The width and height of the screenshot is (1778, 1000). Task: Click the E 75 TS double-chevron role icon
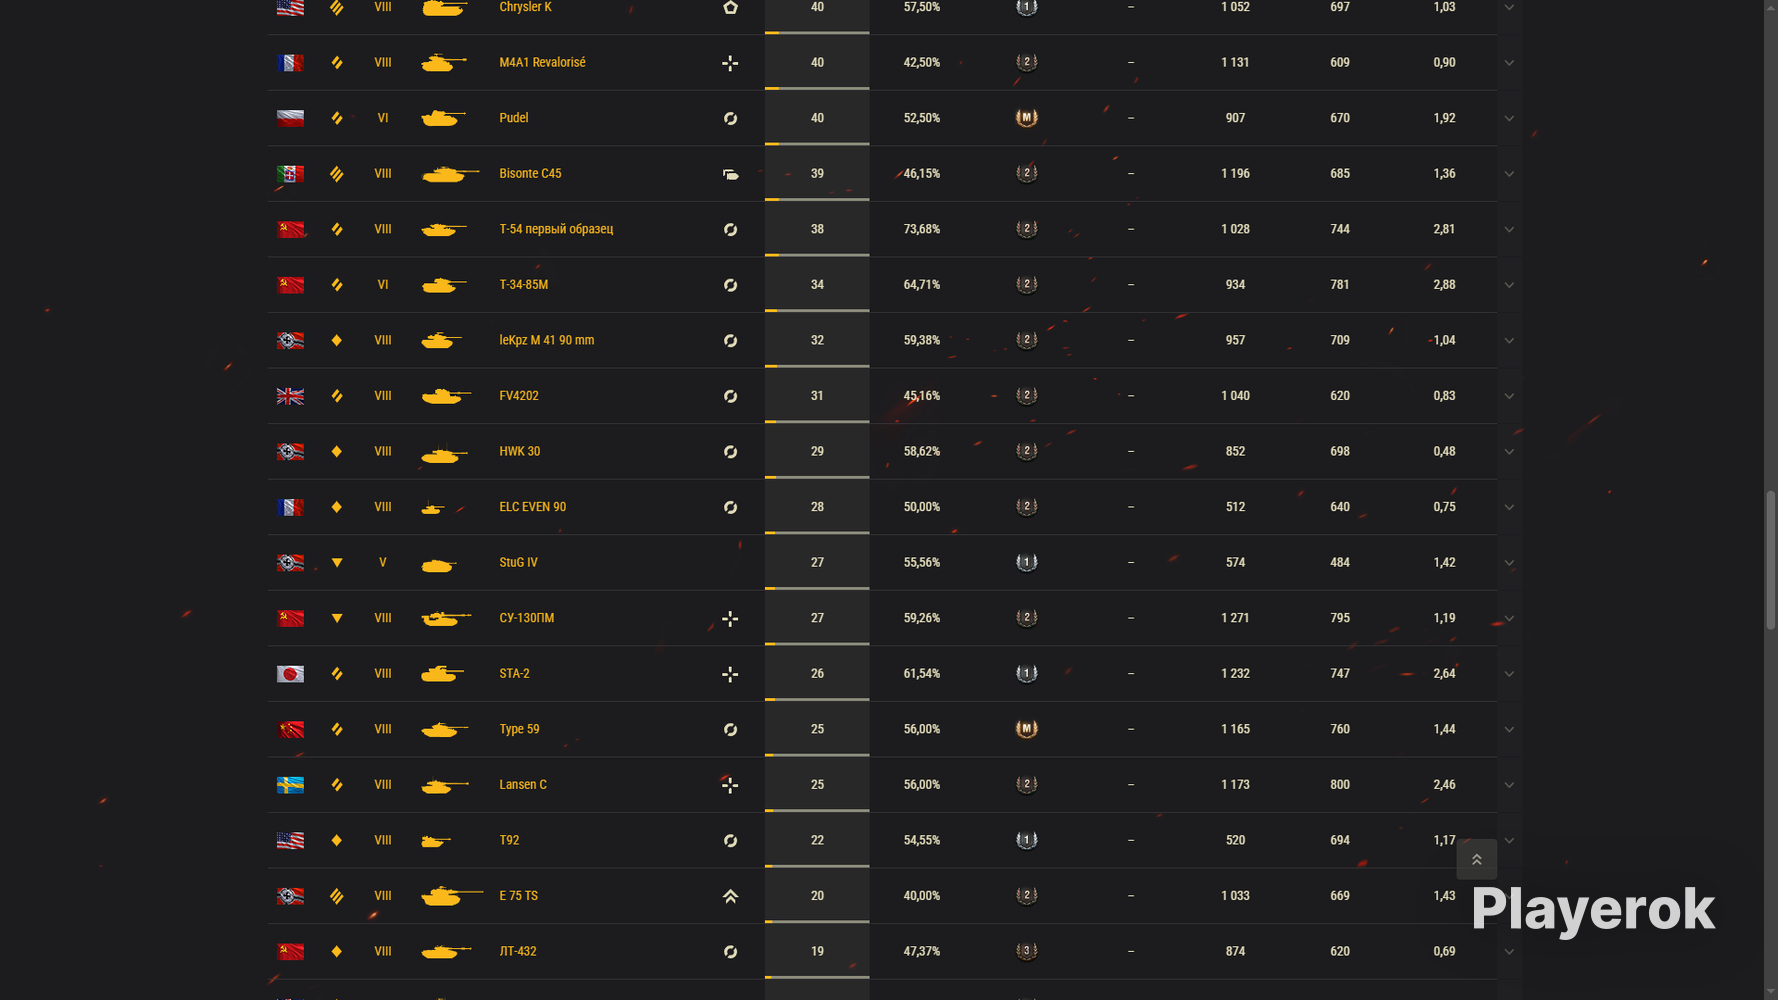(x=730, y=896)
